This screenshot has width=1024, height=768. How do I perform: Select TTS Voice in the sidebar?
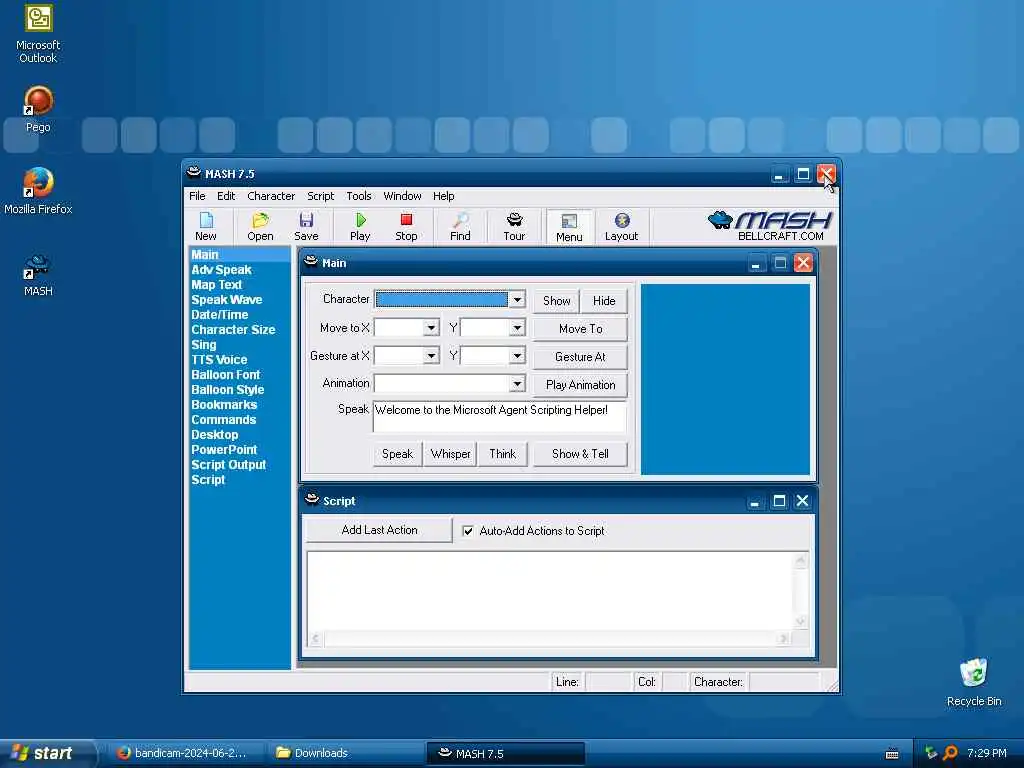pyautogui.click(x=219, y=360)
